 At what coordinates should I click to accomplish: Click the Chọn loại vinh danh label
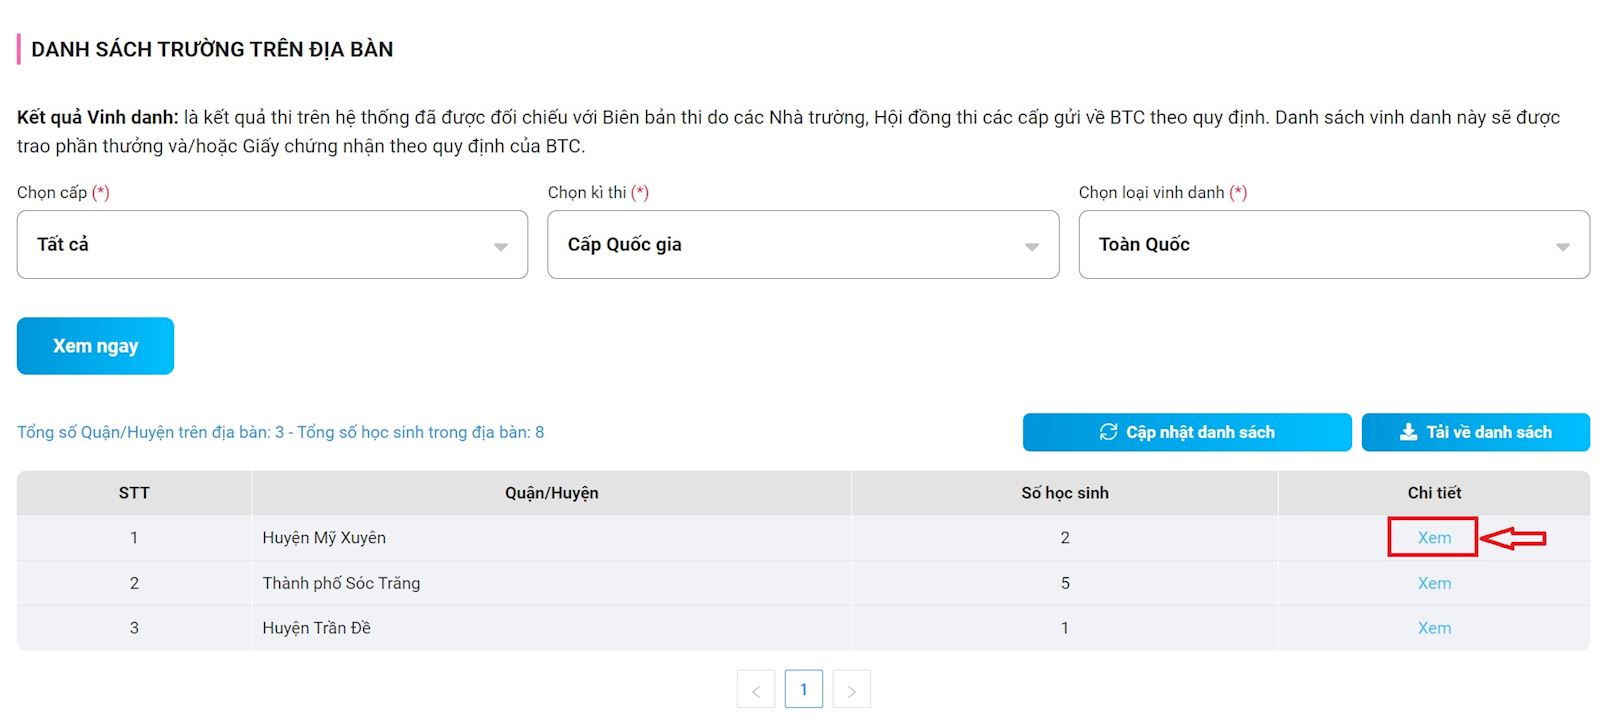tap(1162, 192)
